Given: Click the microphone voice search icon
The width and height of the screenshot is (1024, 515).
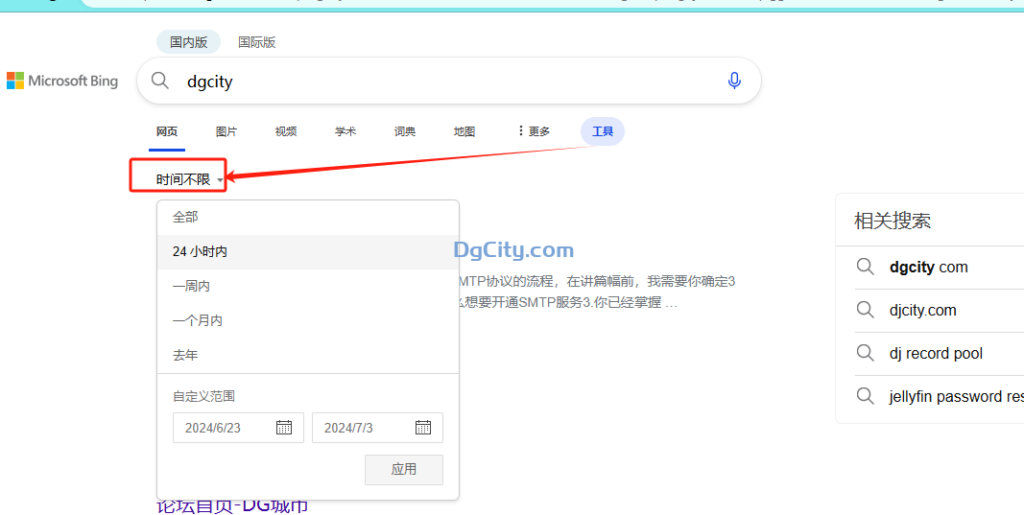Looking at the screenshot, I should point(734,80).
